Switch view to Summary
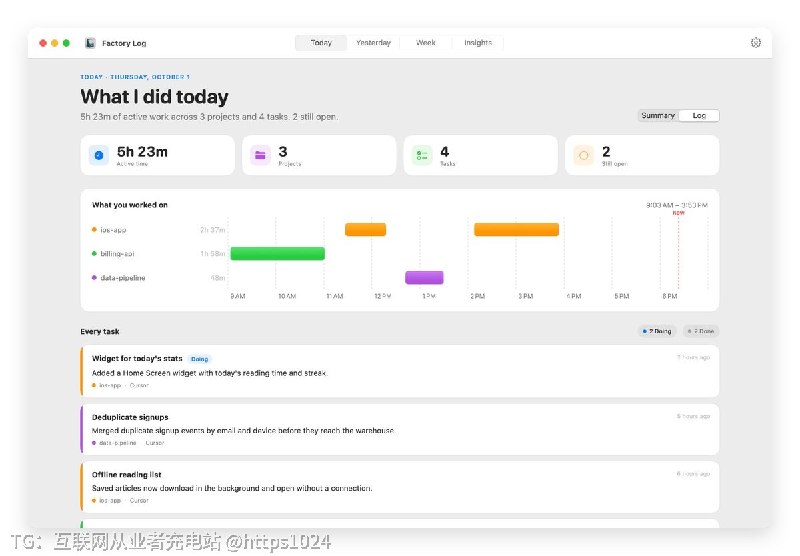This screenshot has height=556, width=800. pyautogui.click(x=658, y=116)
